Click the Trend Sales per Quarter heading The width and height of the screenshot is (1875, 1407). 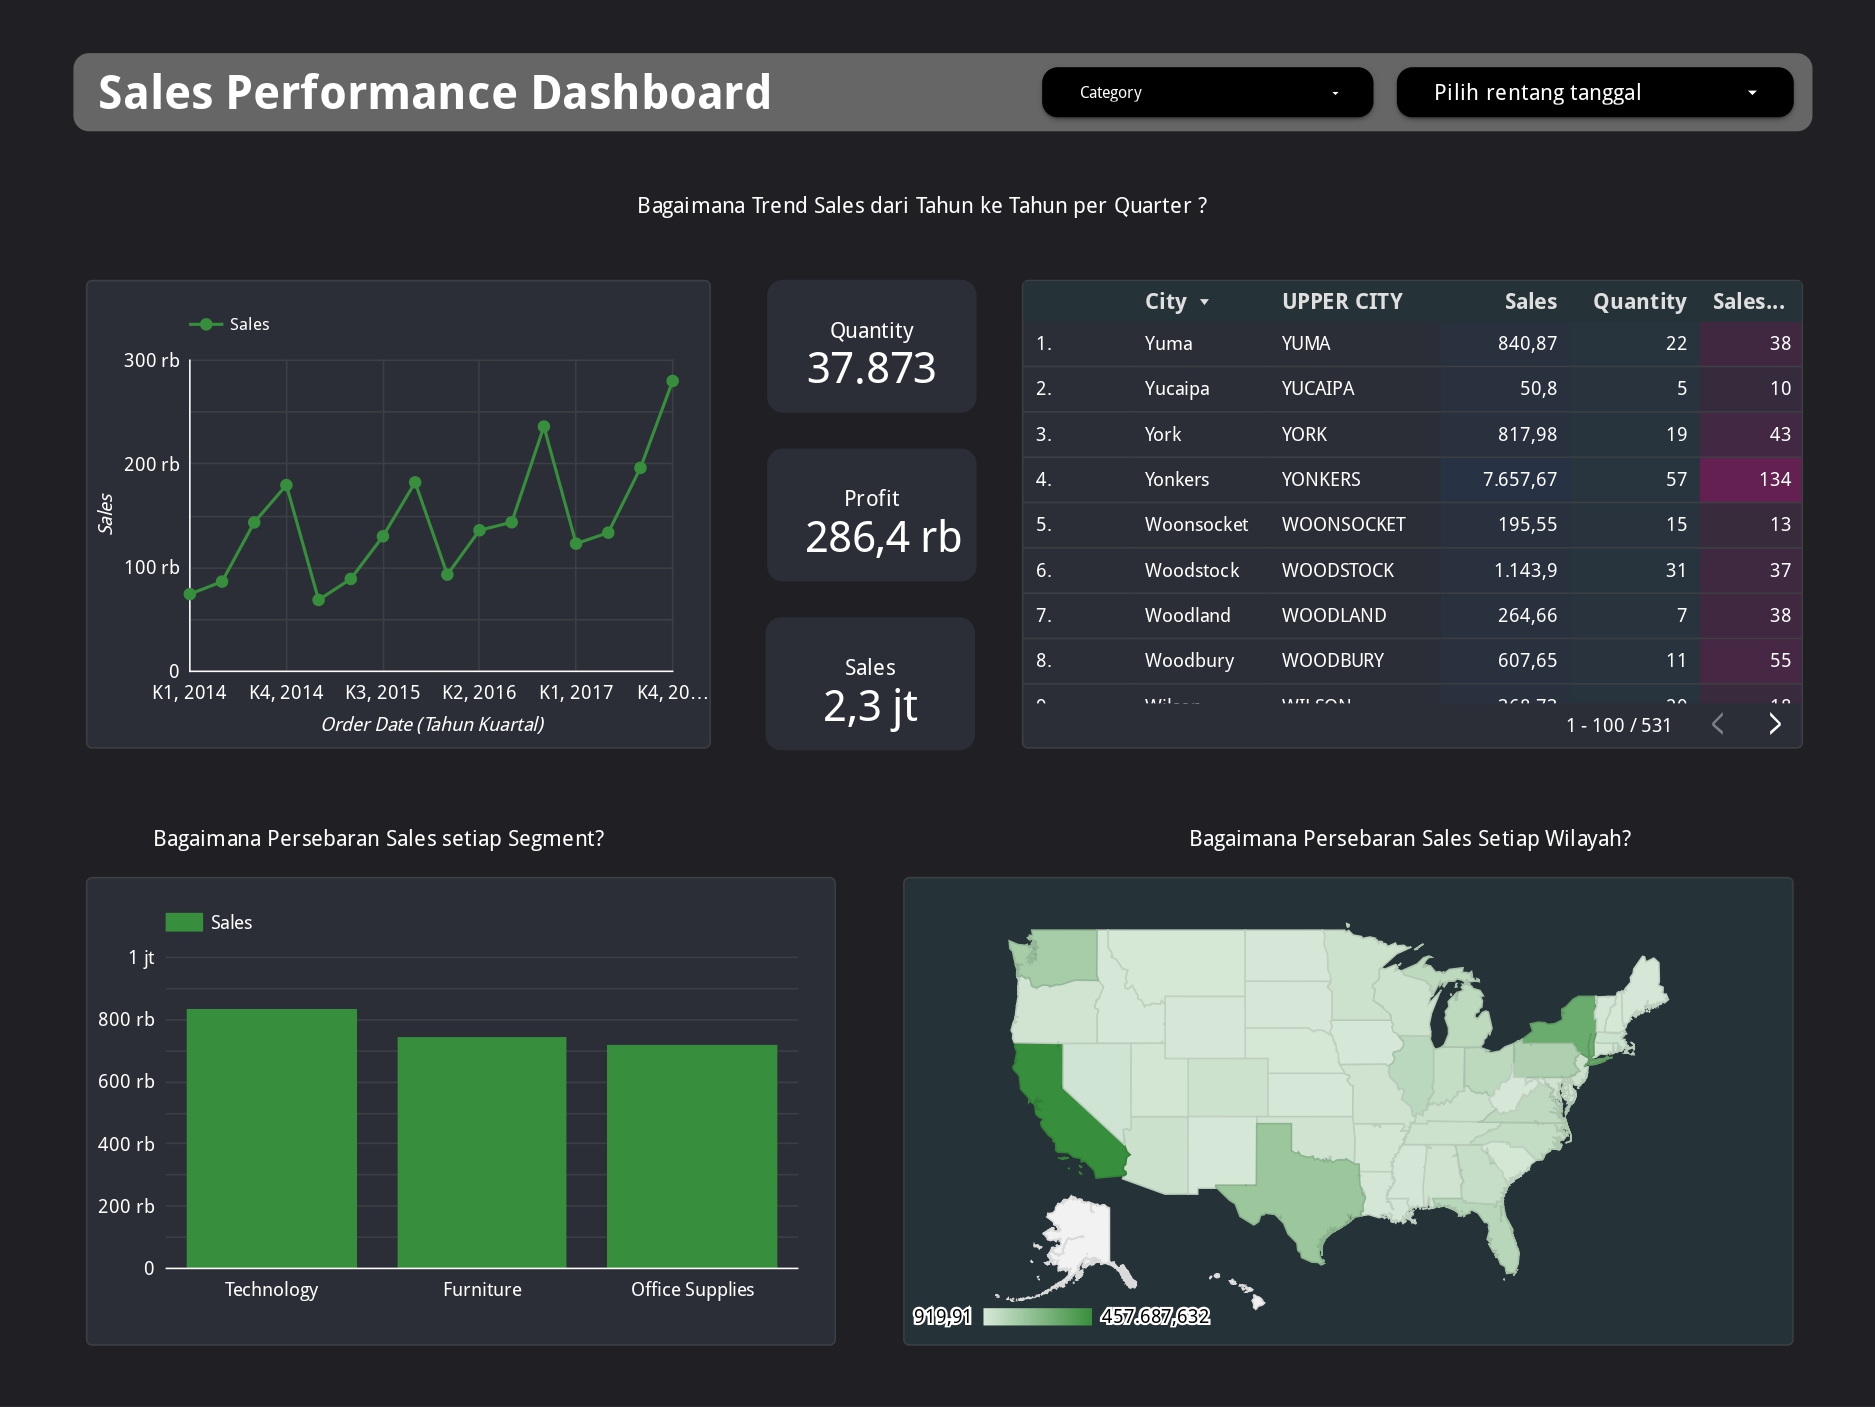[x=922, y=205]
